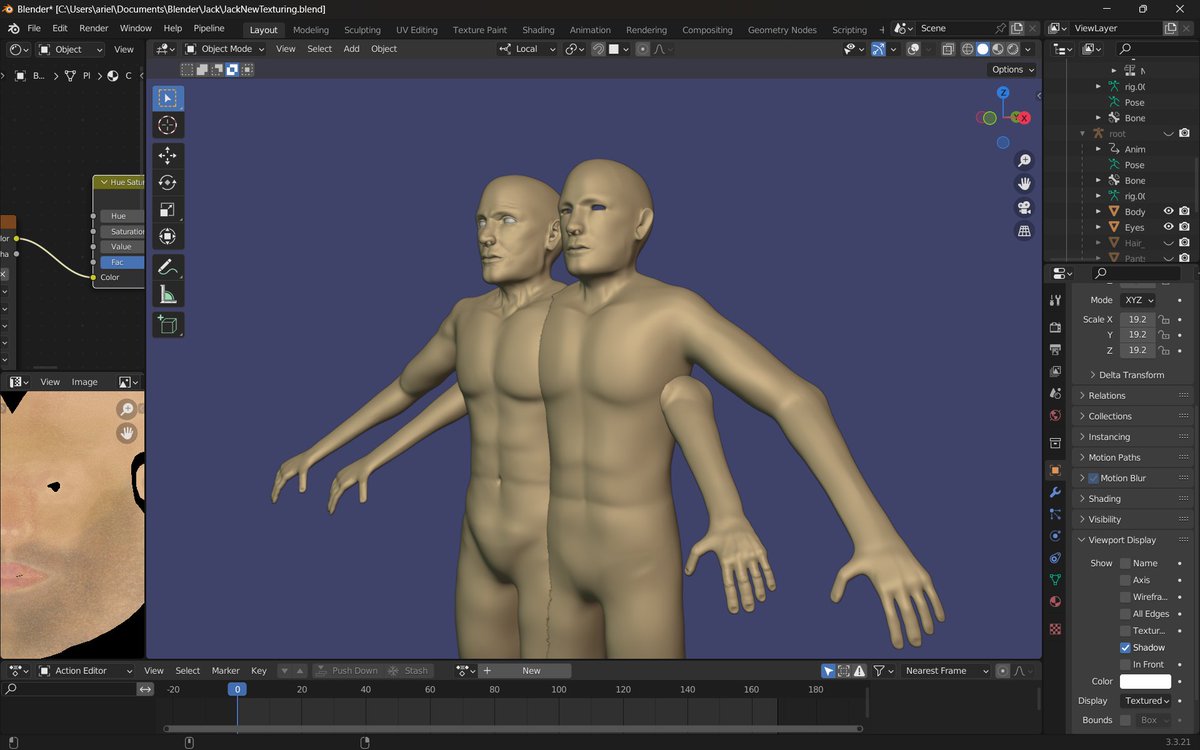Click the Fac slider in Hue Saturation node

(121, 262)
